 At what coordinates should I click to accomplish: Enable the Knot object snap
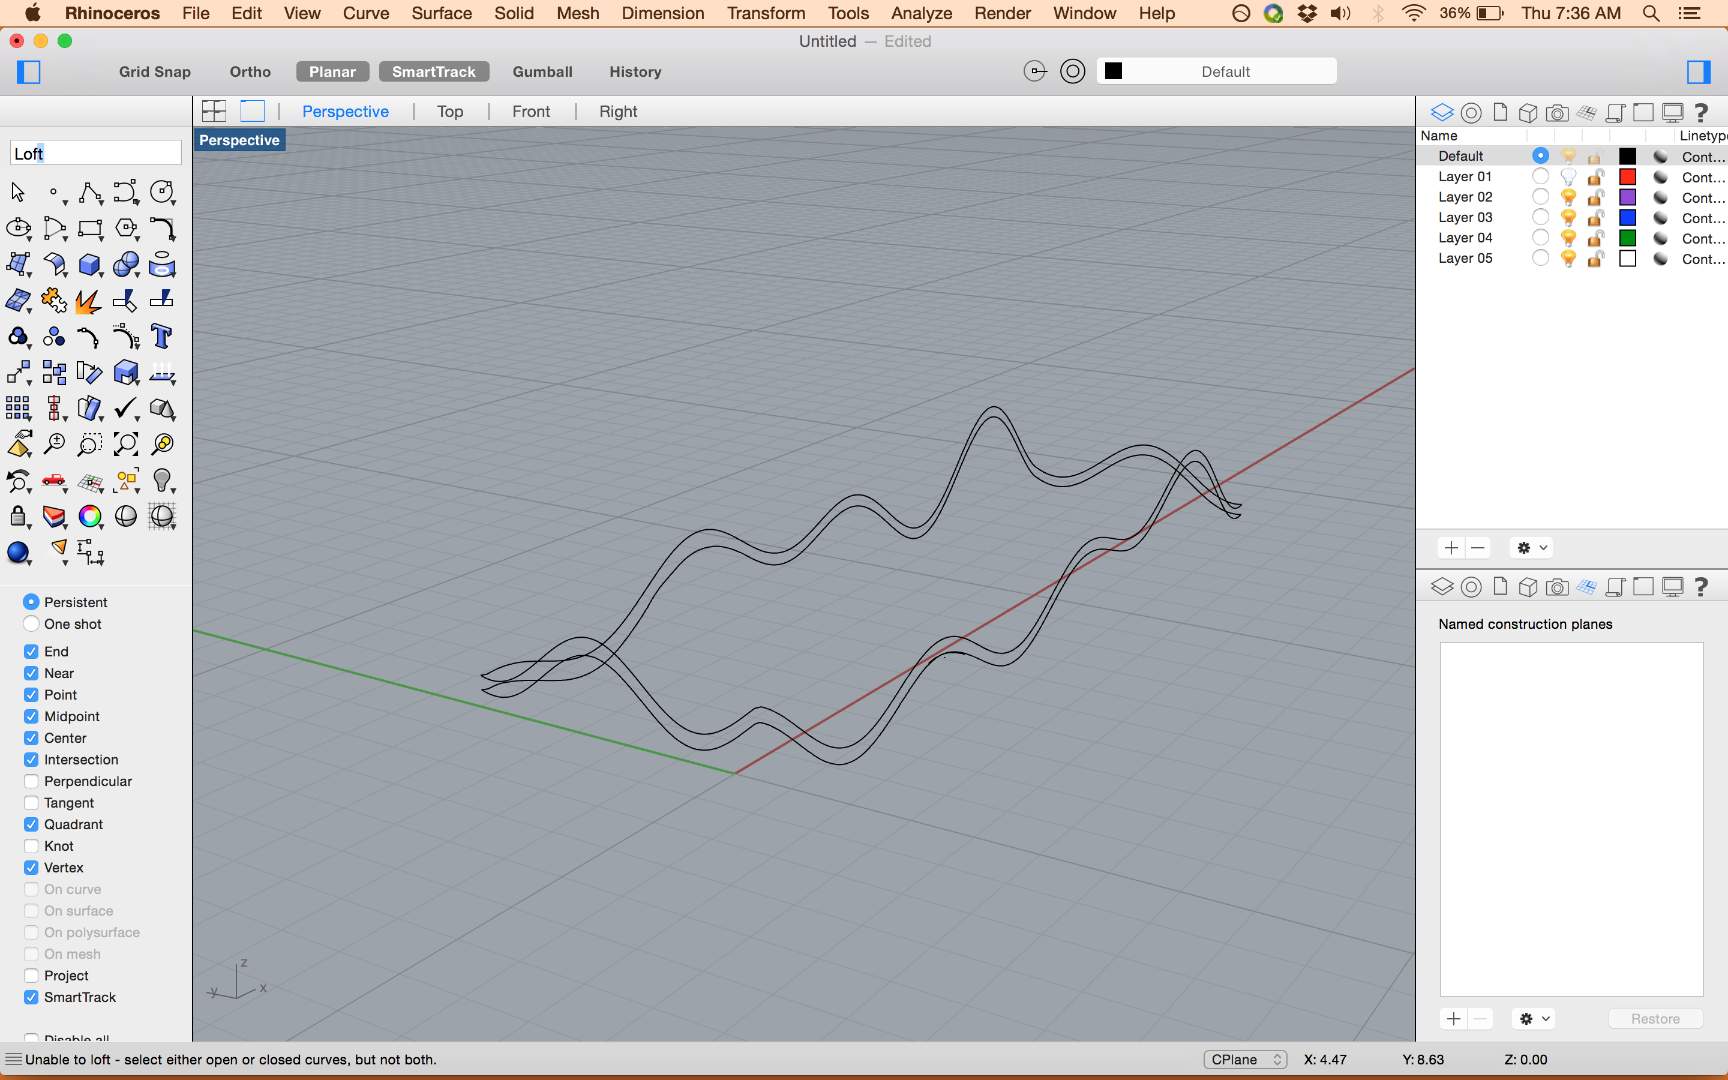[x=31, y=846]
